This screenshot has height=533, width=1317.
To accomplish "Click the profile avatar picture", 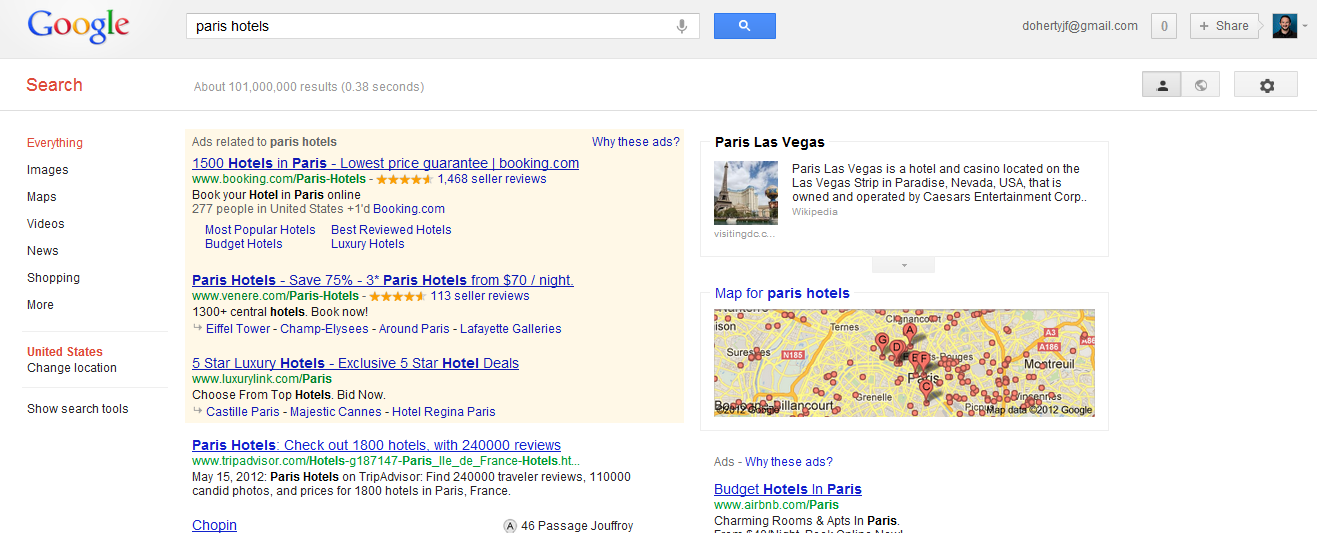I will click(x=1284, y=26).
